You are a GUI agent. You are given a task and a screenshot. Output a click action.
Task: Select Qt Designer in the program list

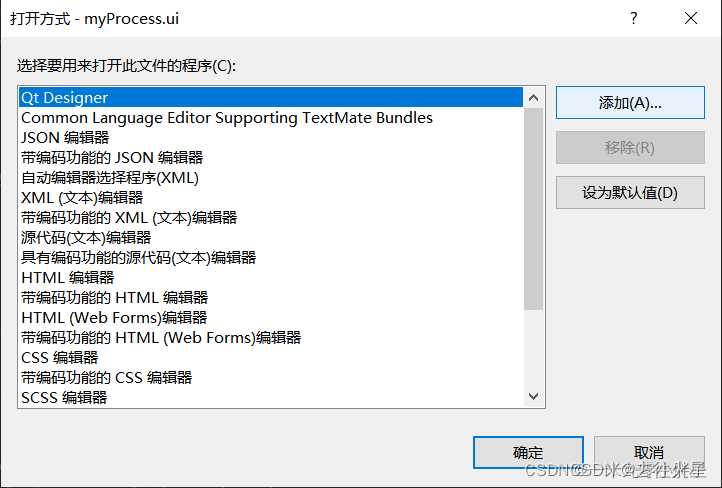click(271, 98)
